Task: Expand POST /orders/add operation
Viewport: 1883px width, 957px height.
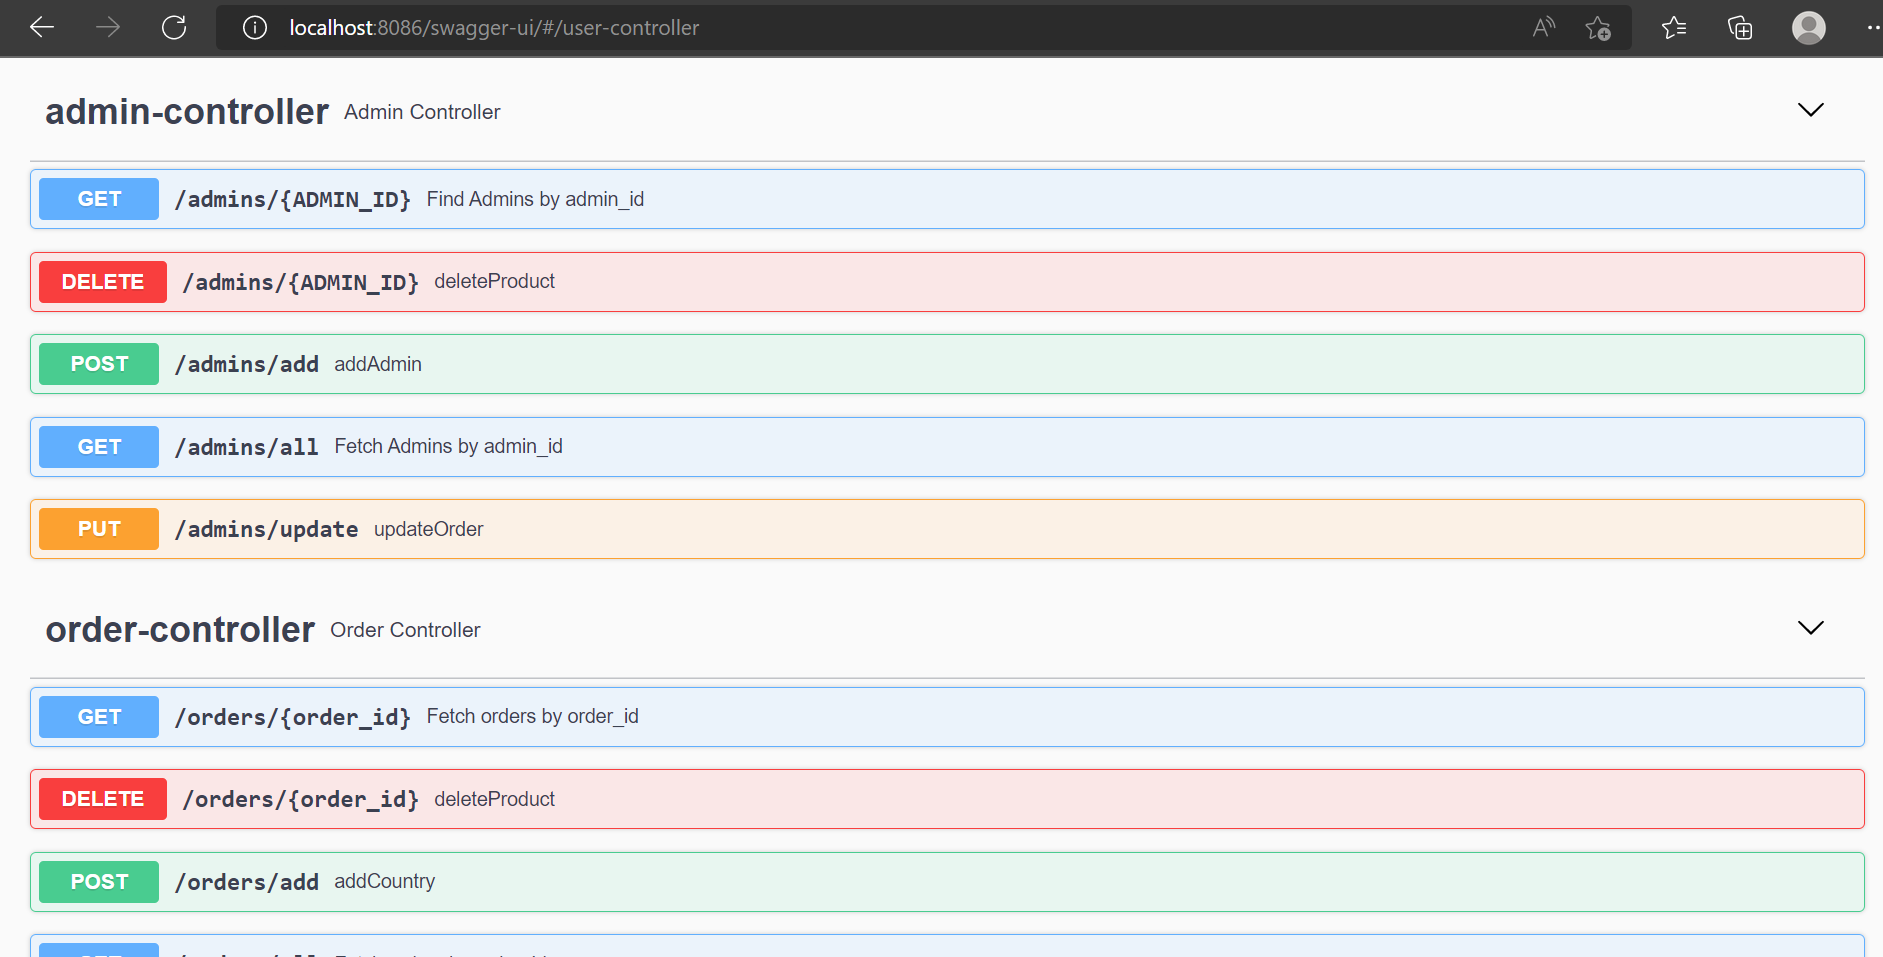Action: [x=947, y=882]
